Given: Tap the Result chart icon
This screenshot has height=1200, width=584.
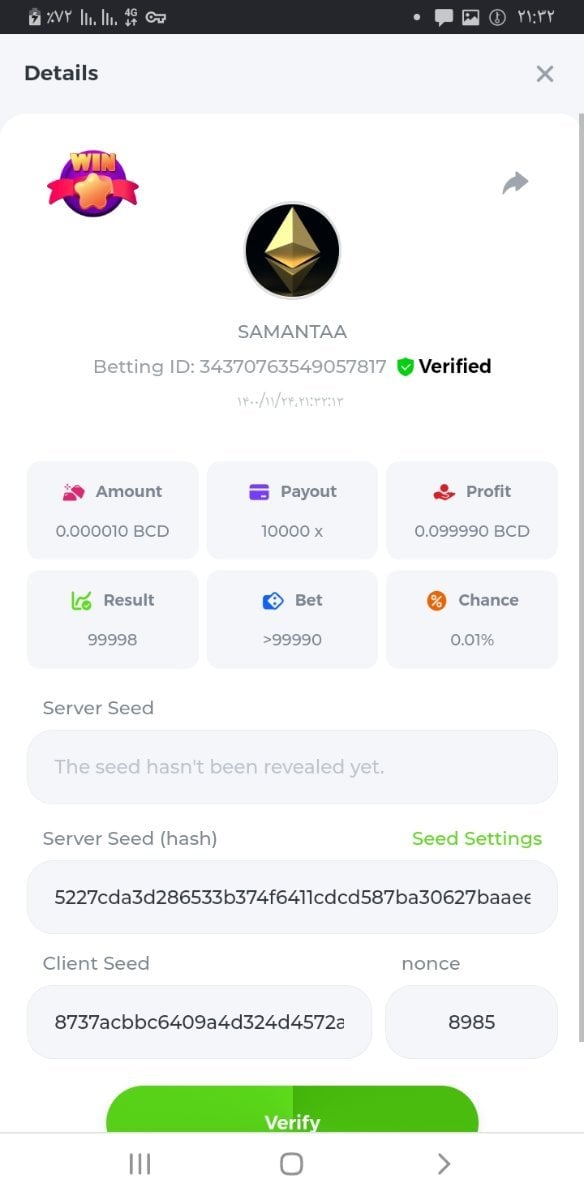Looking at the screenshot, I should pos(82,601).
